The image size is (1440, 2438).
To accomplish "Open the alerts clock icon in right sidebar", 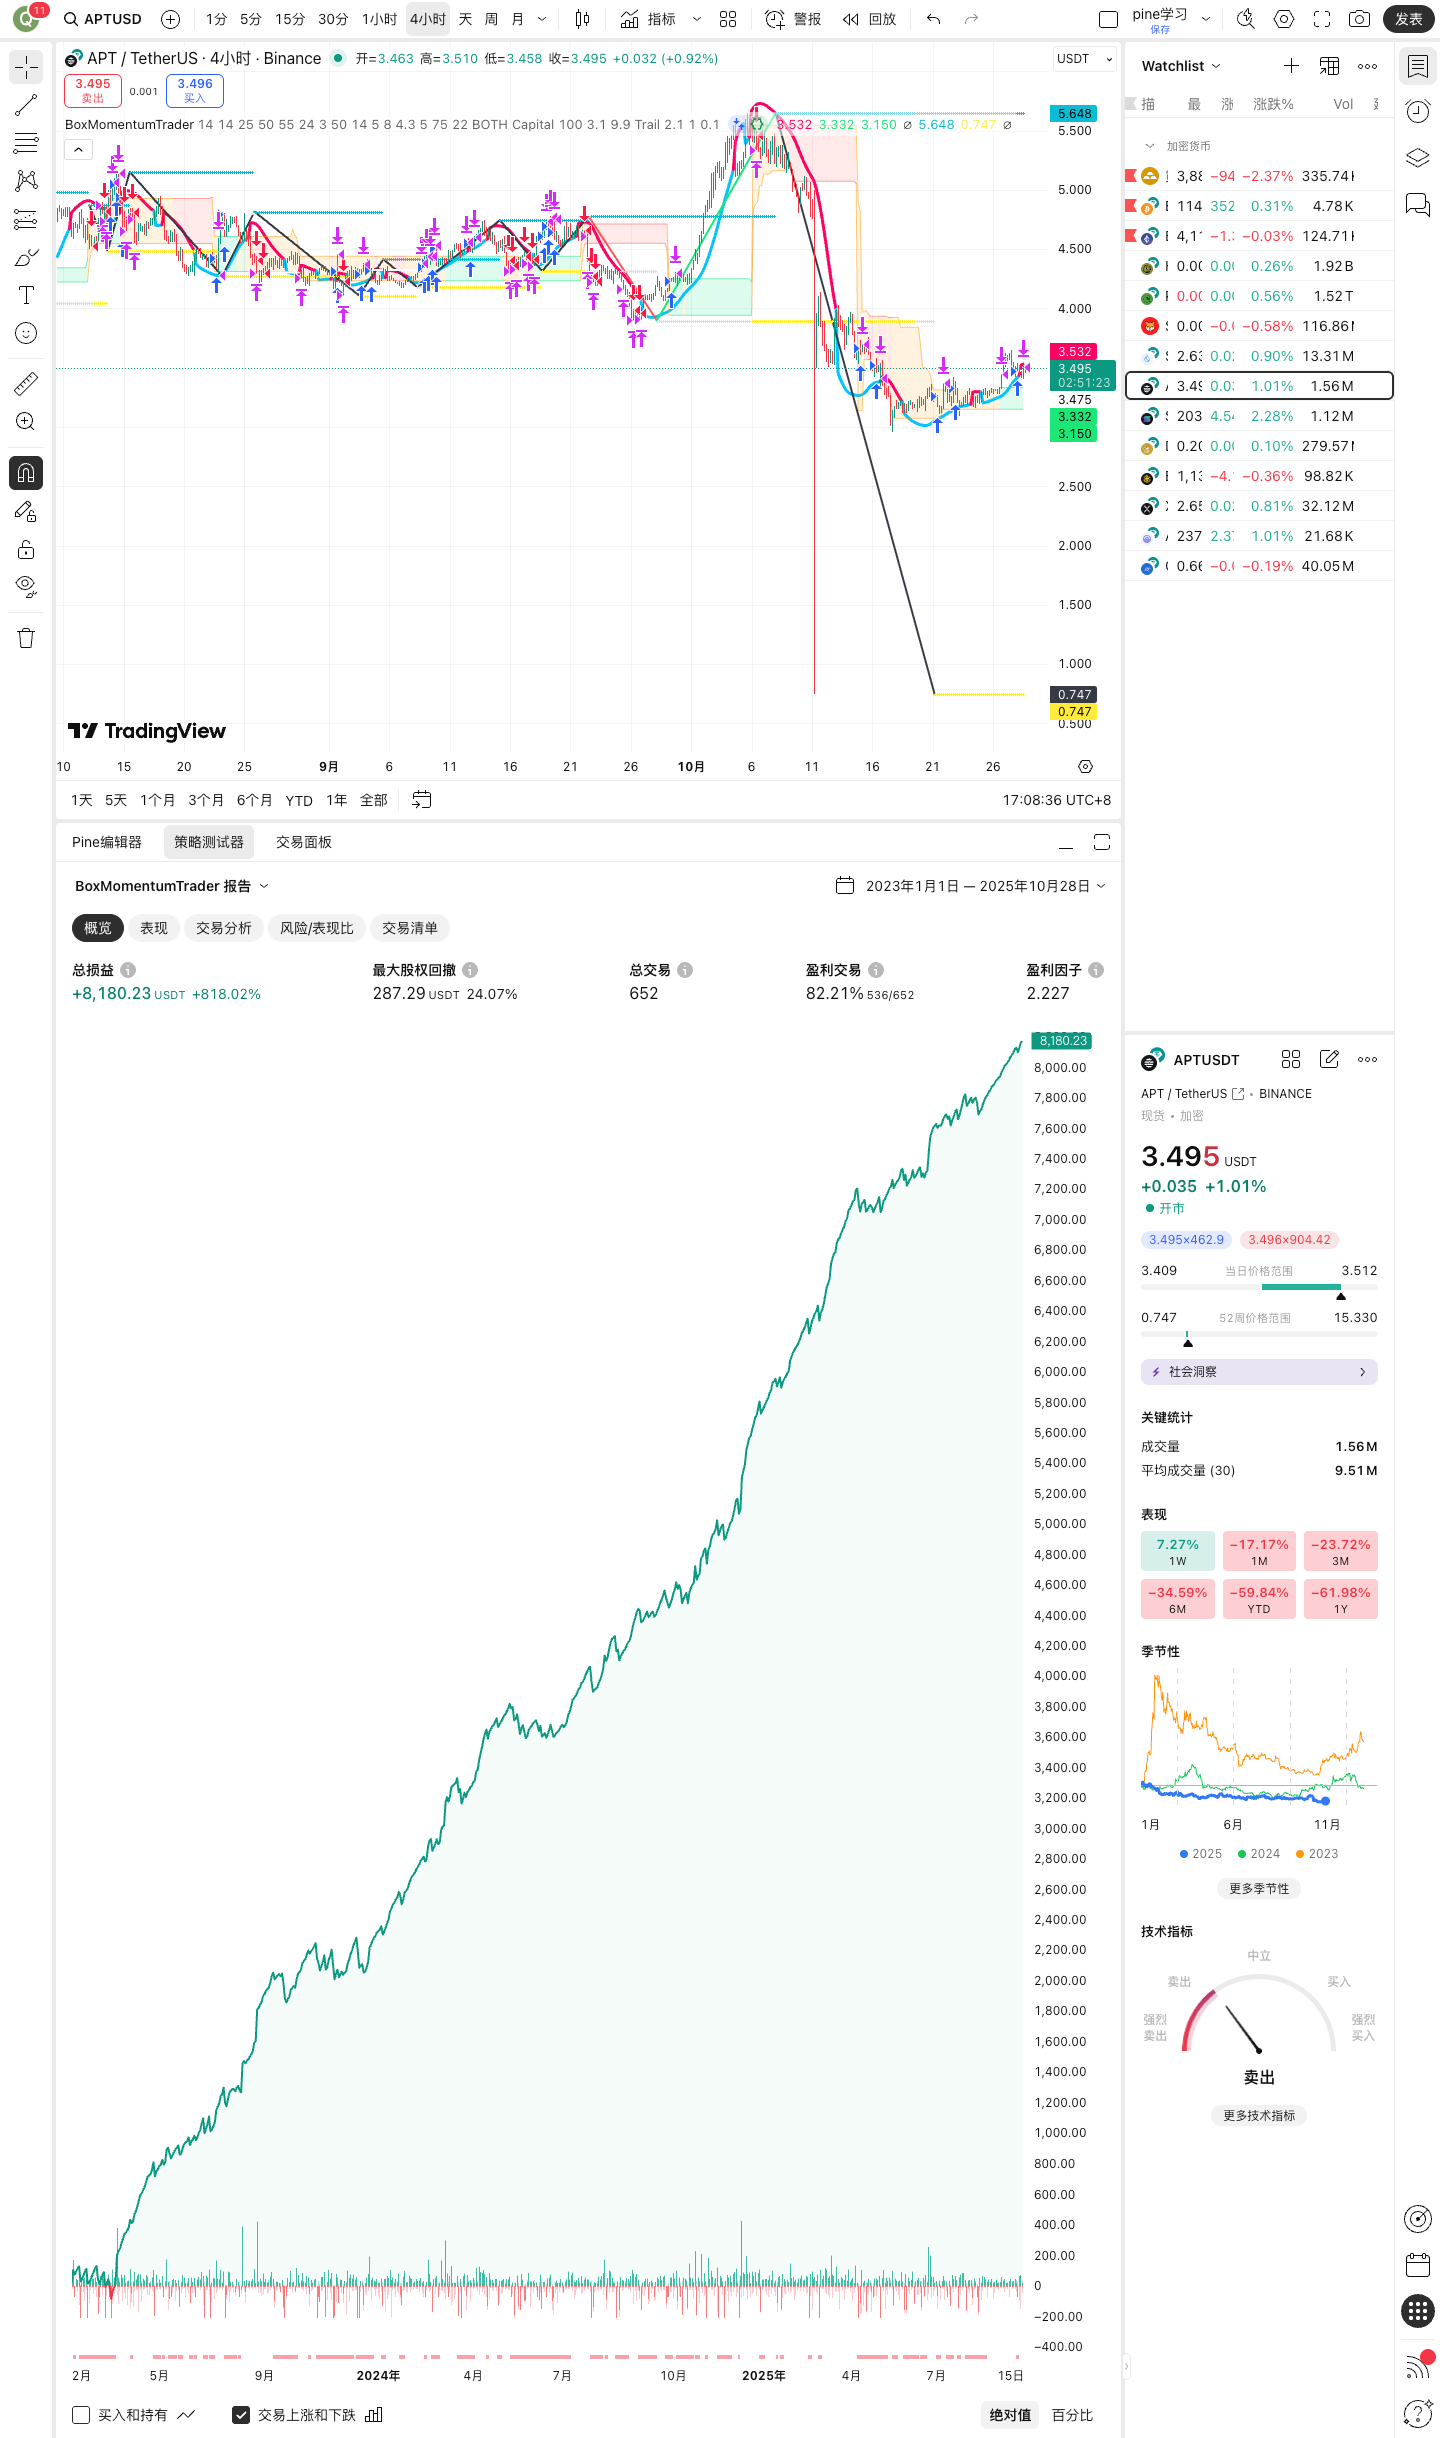I will pos(1417,112).
